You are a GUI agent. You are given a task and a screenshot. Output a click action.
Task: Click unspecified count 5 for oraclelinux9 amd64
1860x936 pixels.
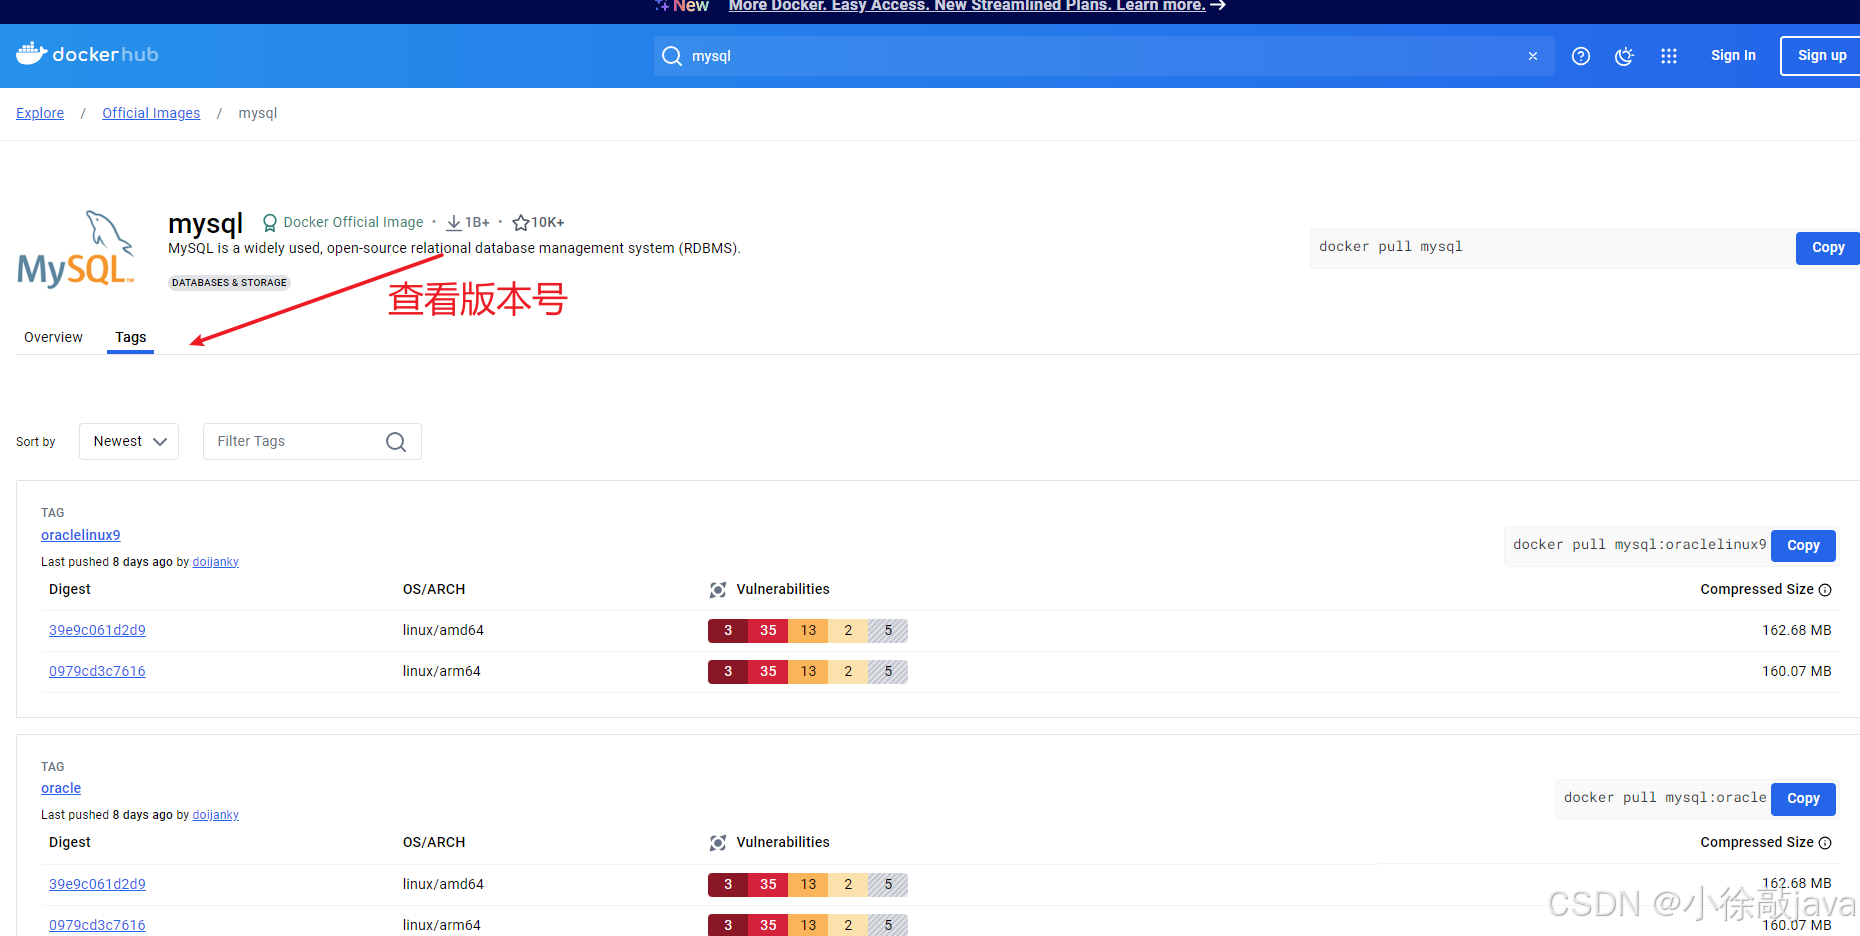coord(888,630)
